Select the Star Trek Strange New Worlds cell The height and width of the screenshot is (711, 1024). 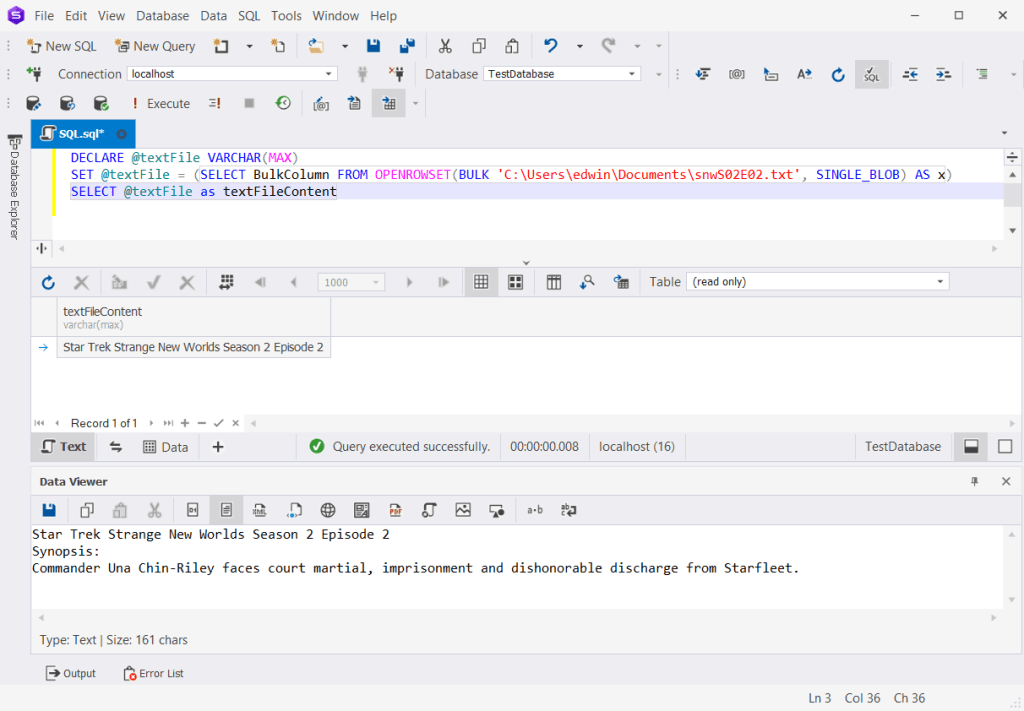[194, 347]
